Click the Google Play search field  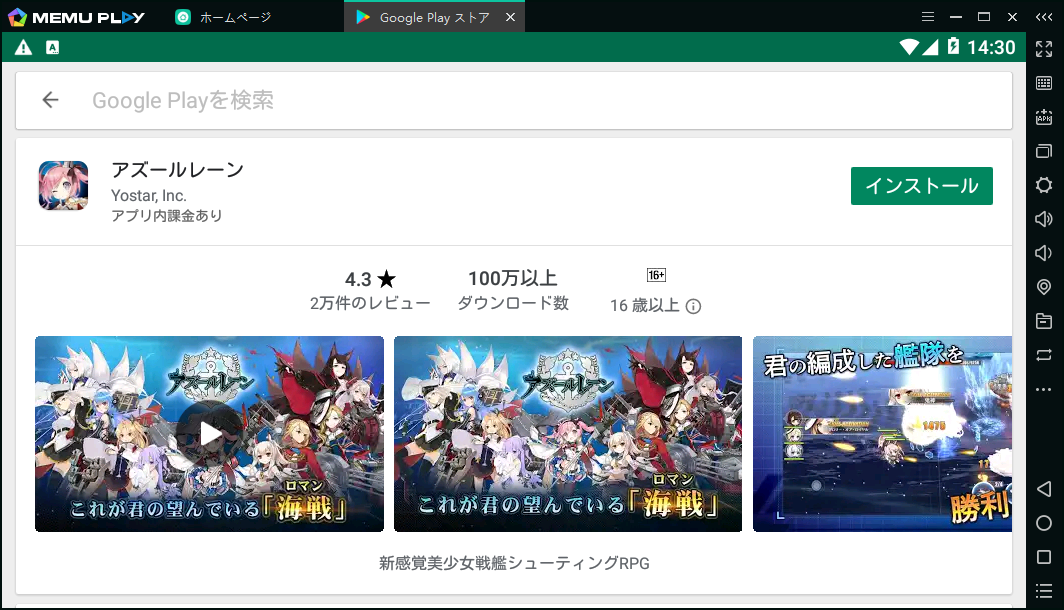pyautogui.click(x=400, y=100)
